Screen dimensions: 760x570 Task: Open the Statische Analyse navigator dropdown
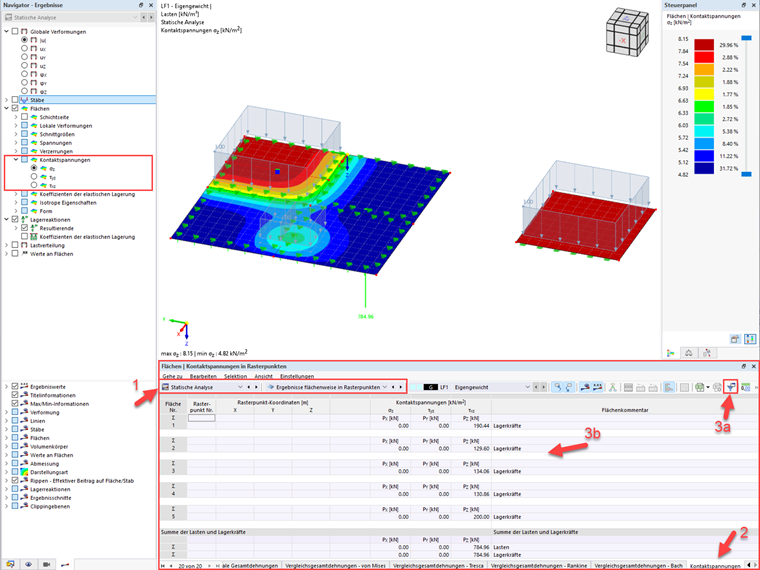pos(71,17)
